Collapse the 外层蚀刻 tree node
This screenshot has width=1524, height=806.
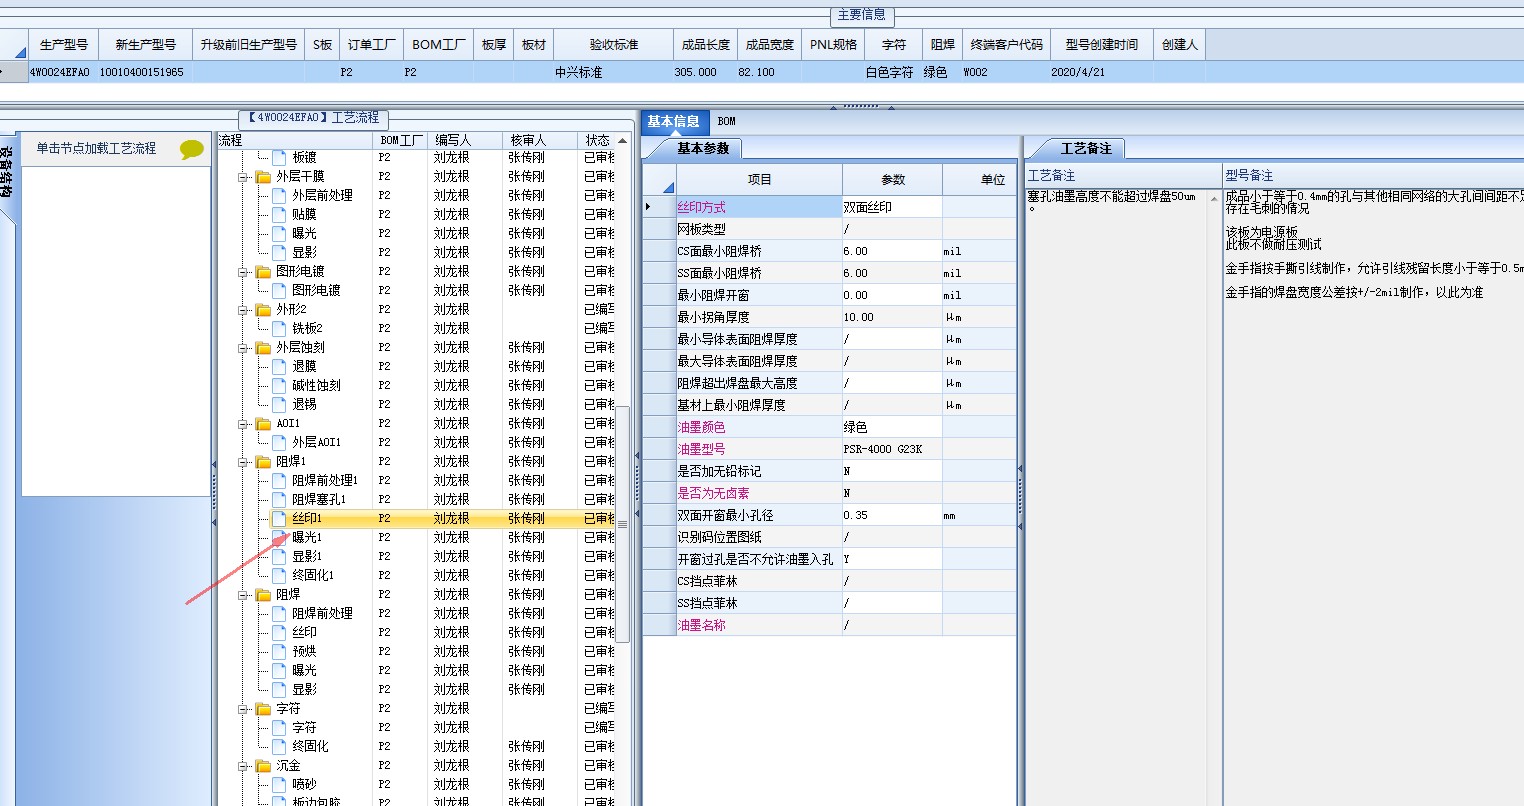tap(244, 348)
